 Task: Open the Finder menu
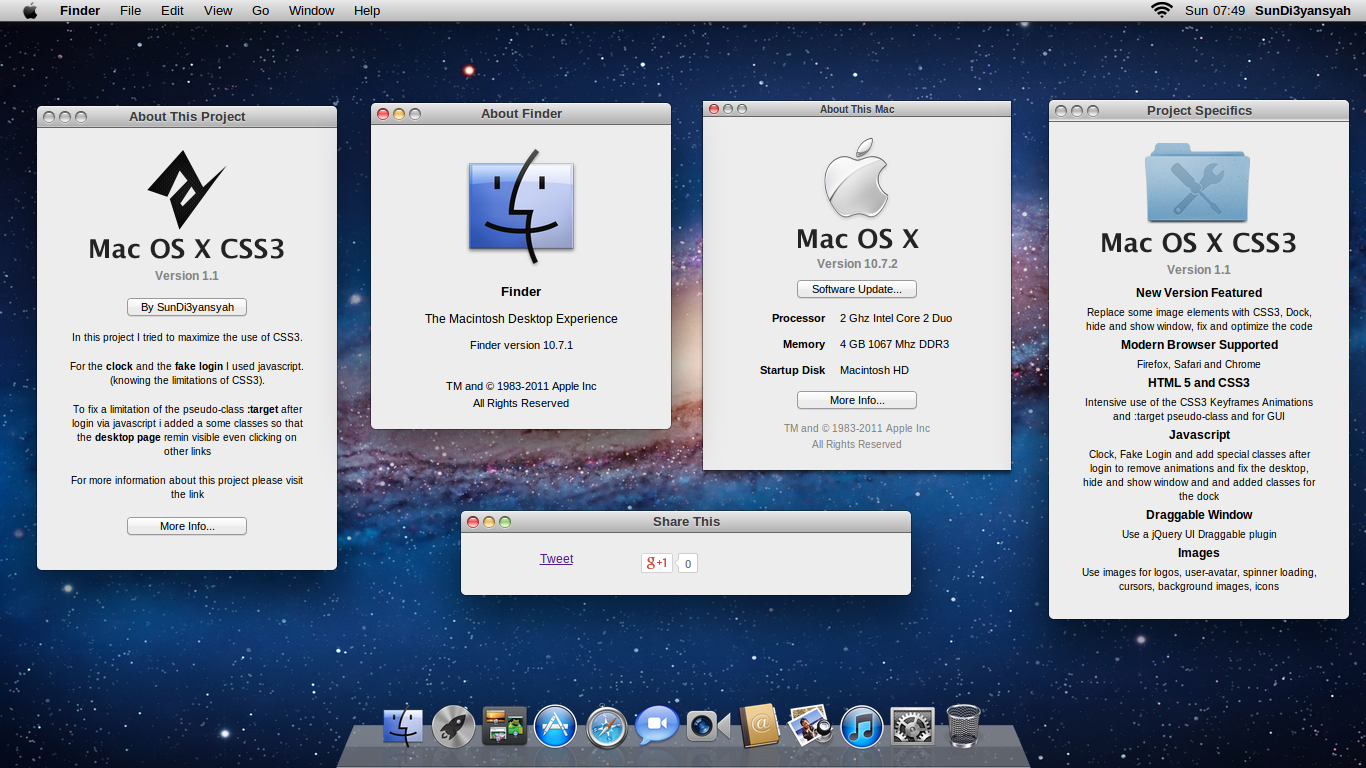[x=80, y=10]
